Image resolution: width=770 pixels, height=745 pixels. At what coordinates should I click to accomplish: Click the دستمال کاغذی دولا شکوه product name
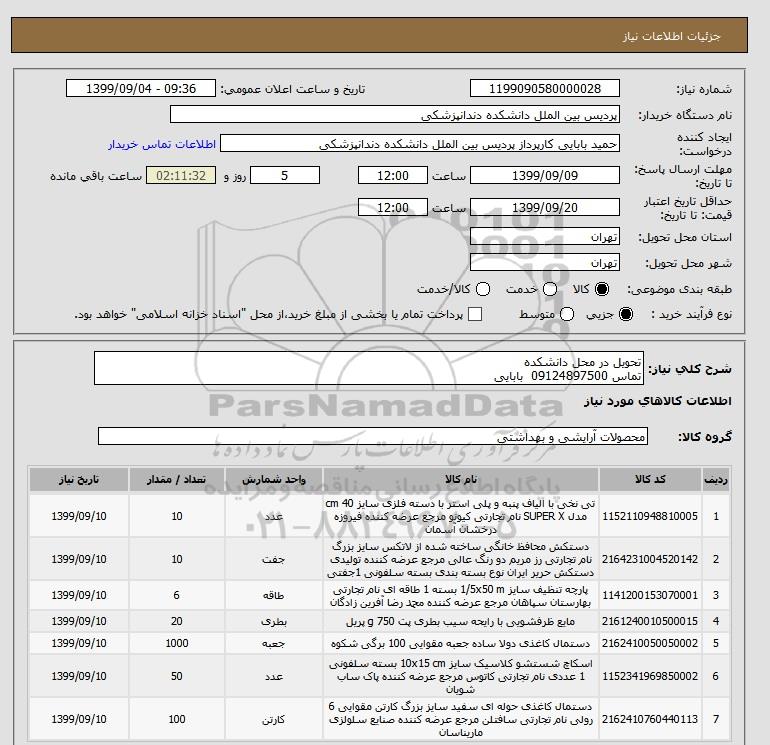461,643
